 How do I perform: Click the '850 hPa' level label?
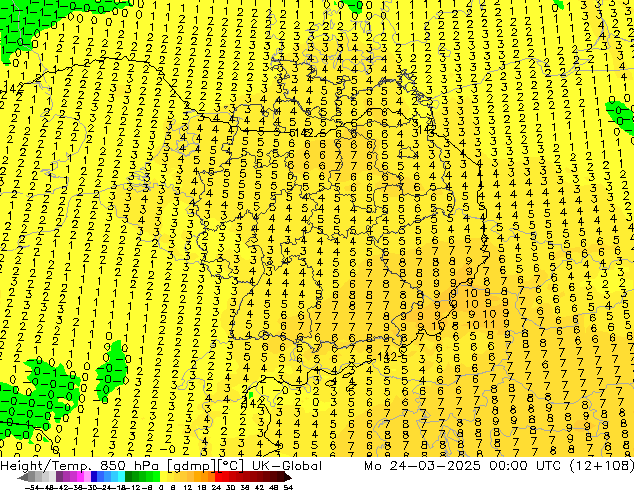click(x=129, y=466)
